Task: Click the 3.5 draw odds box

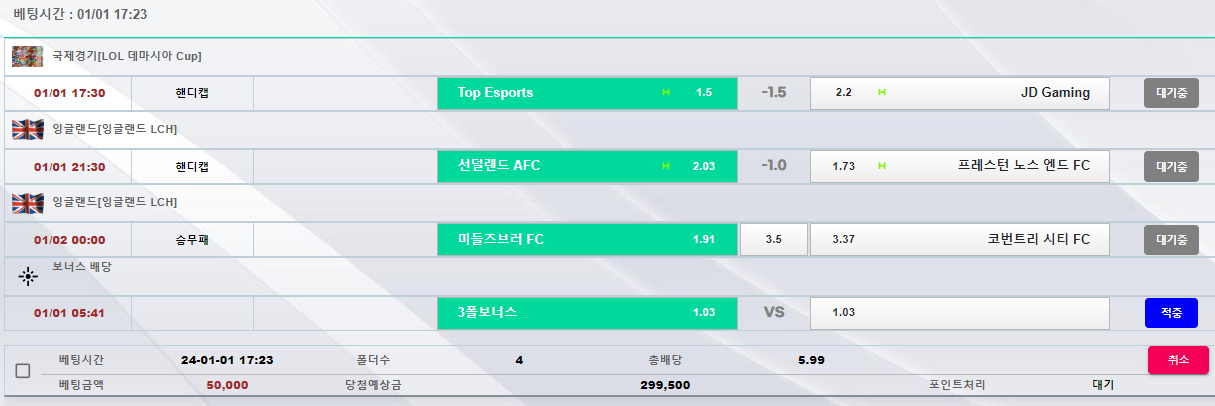Action: (x=773, y=240)
